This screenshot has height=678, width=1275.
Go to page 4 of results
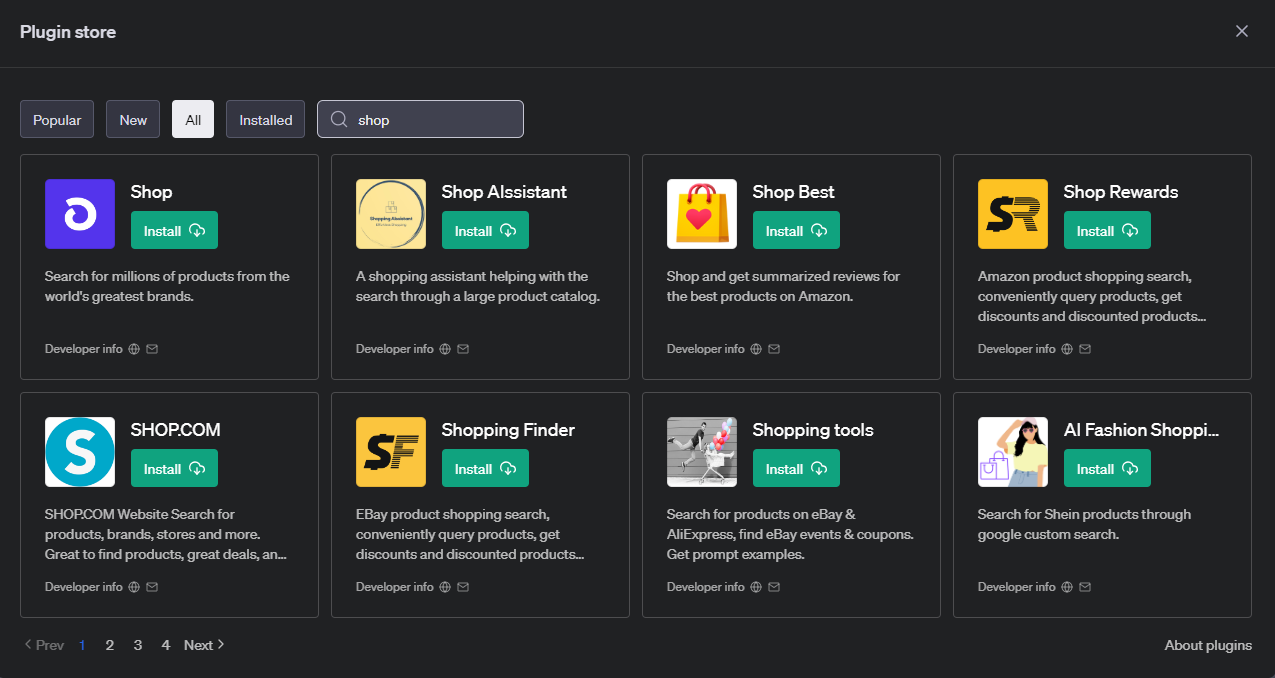(166, 645)
